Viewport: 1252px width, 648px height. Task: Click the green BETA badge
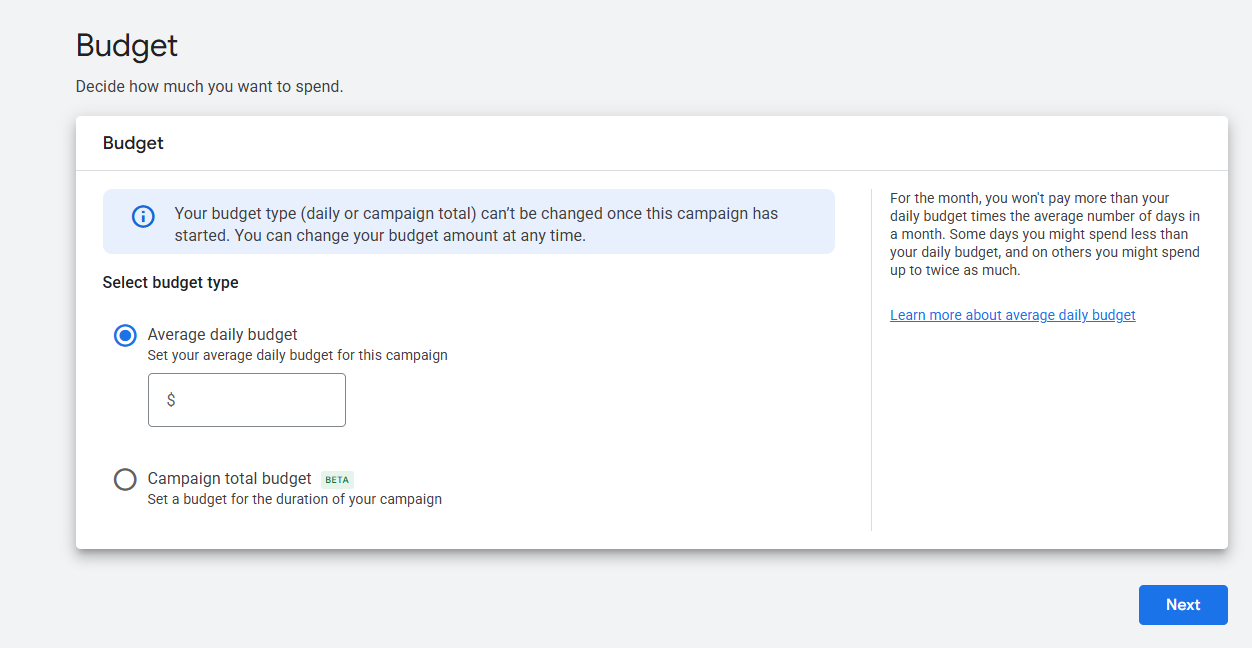tap(337, 480)
